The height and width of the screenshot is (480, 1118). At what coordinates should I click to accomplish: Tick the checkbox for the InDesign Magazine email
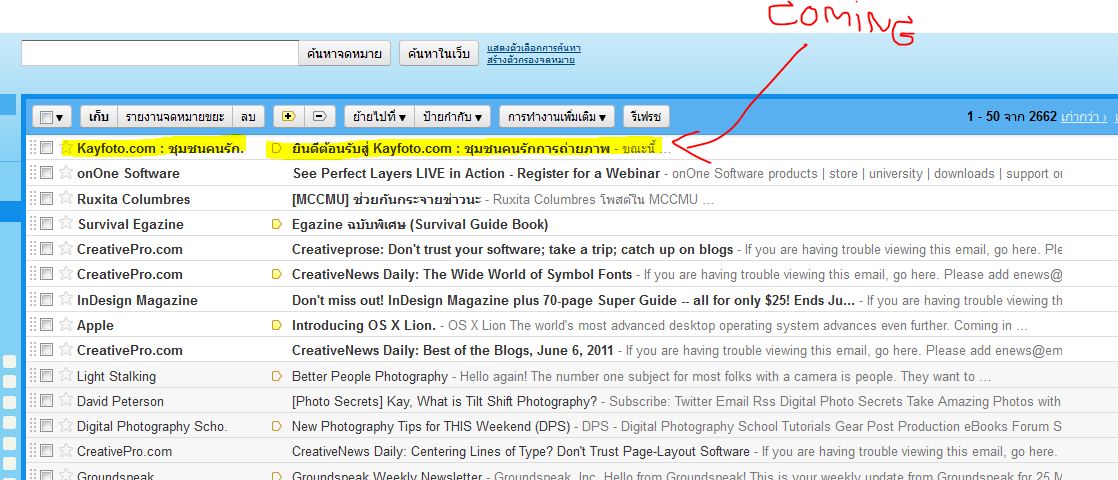(x=47, y=300)
